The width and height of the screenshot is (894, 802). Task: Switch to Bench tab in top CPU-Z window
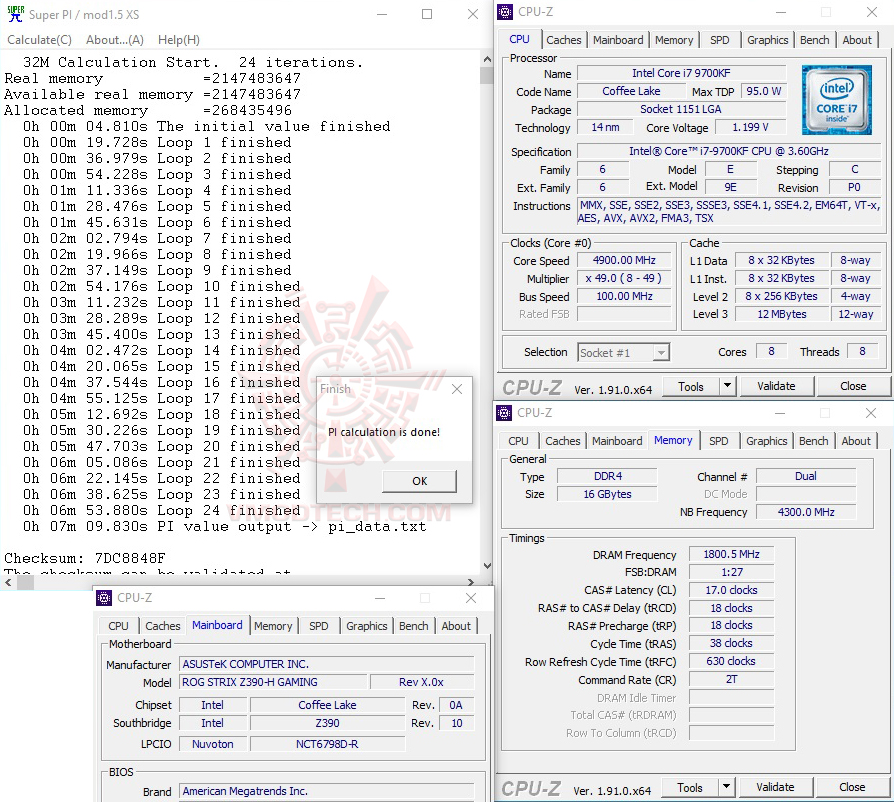[814, 40]
